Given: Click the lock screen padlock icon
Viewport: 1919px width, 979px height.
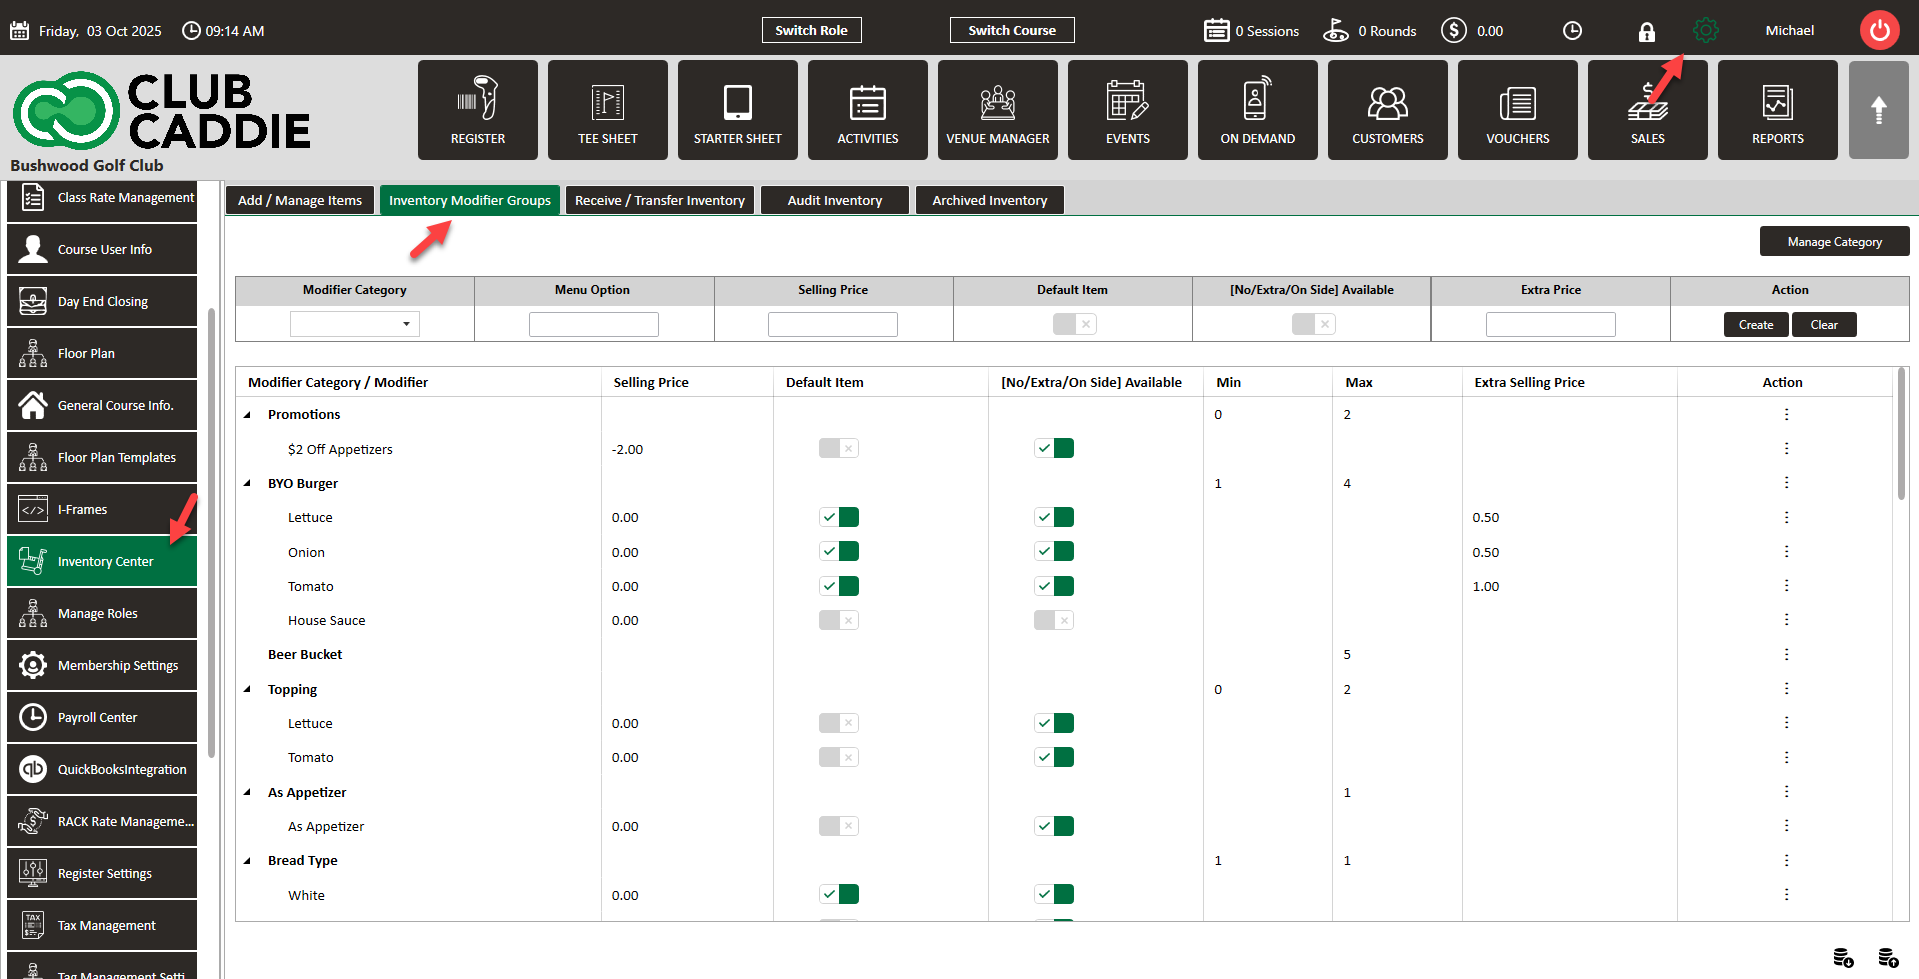Looking at the screenshot, I should tap(1646, 32).
